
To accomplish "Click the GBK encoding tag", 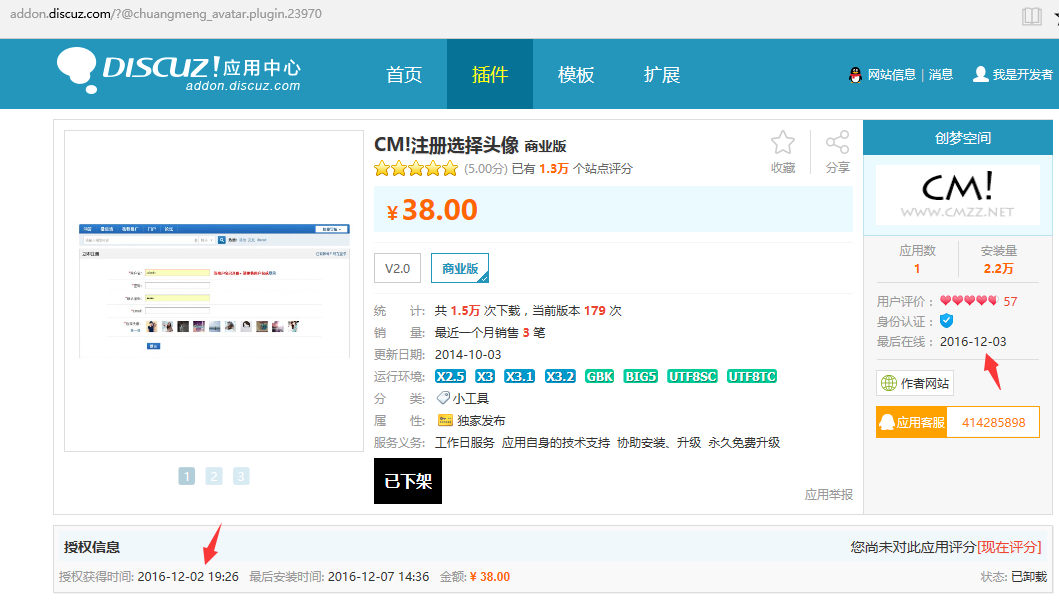I will click(x=600, y=376).
